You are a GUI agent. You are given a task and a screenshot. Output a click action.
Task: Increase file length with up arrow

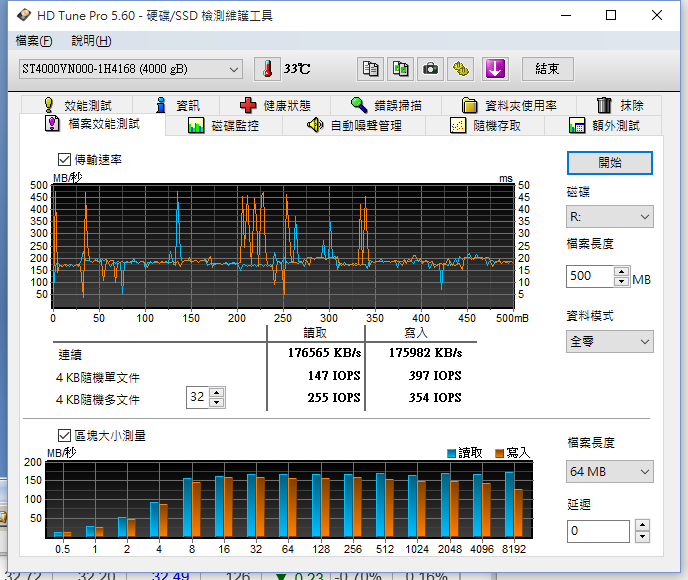pyautogui.click(x=621, y=271)
